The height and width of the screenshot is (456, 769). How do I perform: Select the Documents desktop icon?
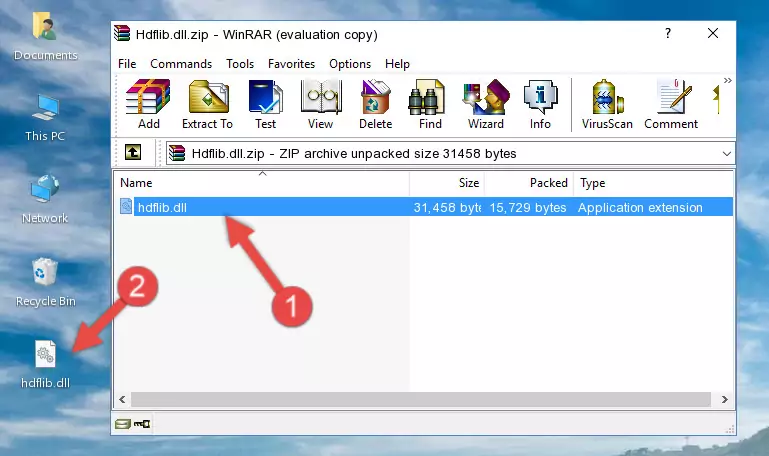click(45, 37)
